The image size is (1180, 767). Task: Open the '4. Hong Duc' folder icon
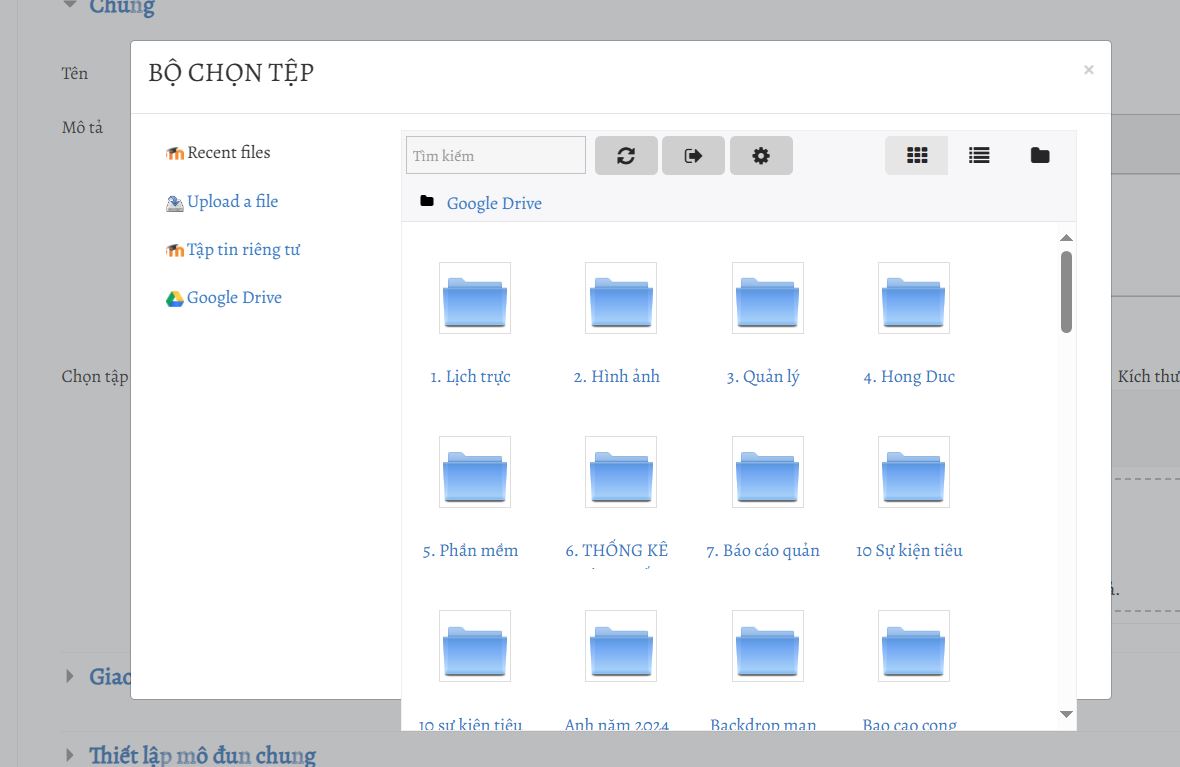click(914, 298)
